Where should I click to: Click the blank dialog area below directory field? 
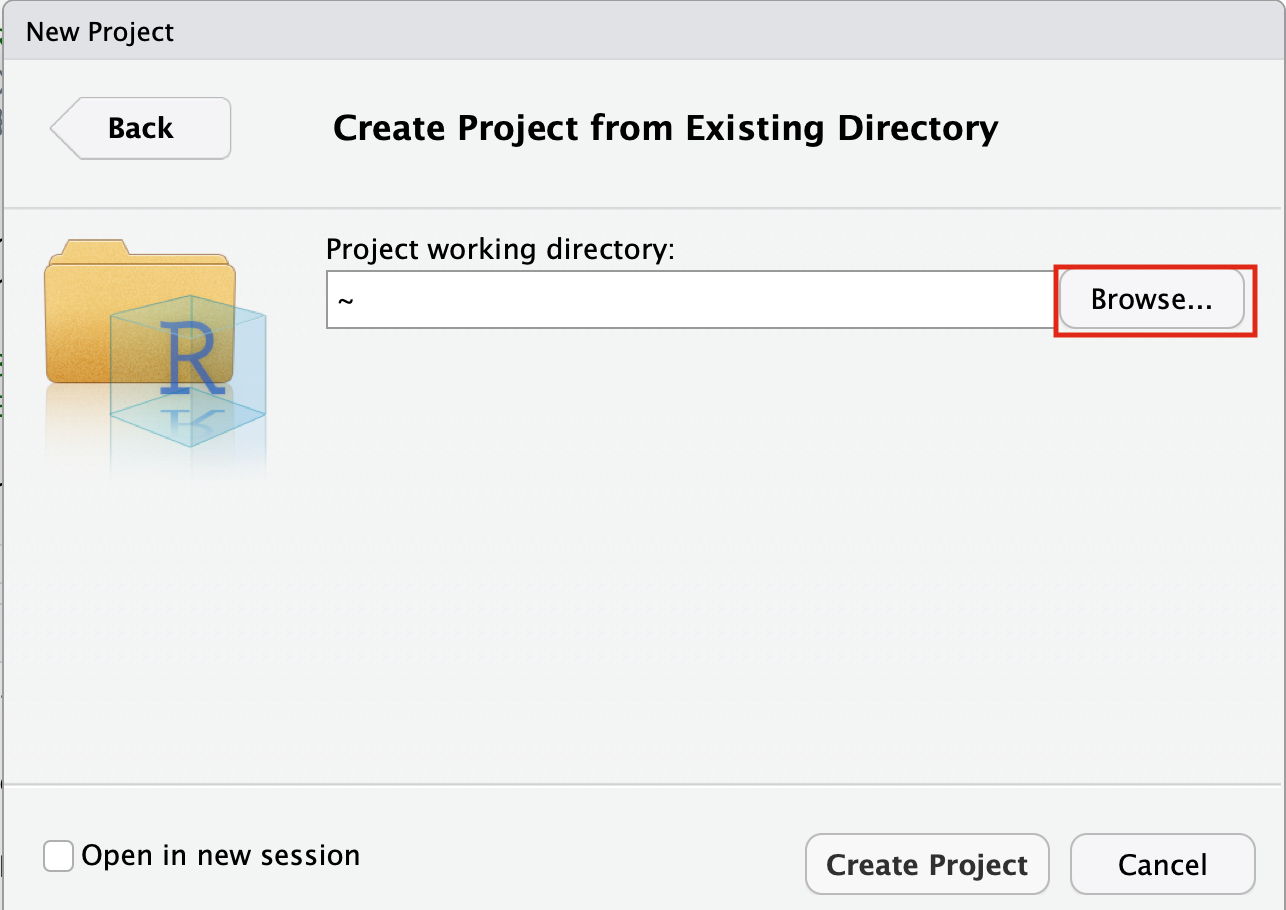(700, 550)
